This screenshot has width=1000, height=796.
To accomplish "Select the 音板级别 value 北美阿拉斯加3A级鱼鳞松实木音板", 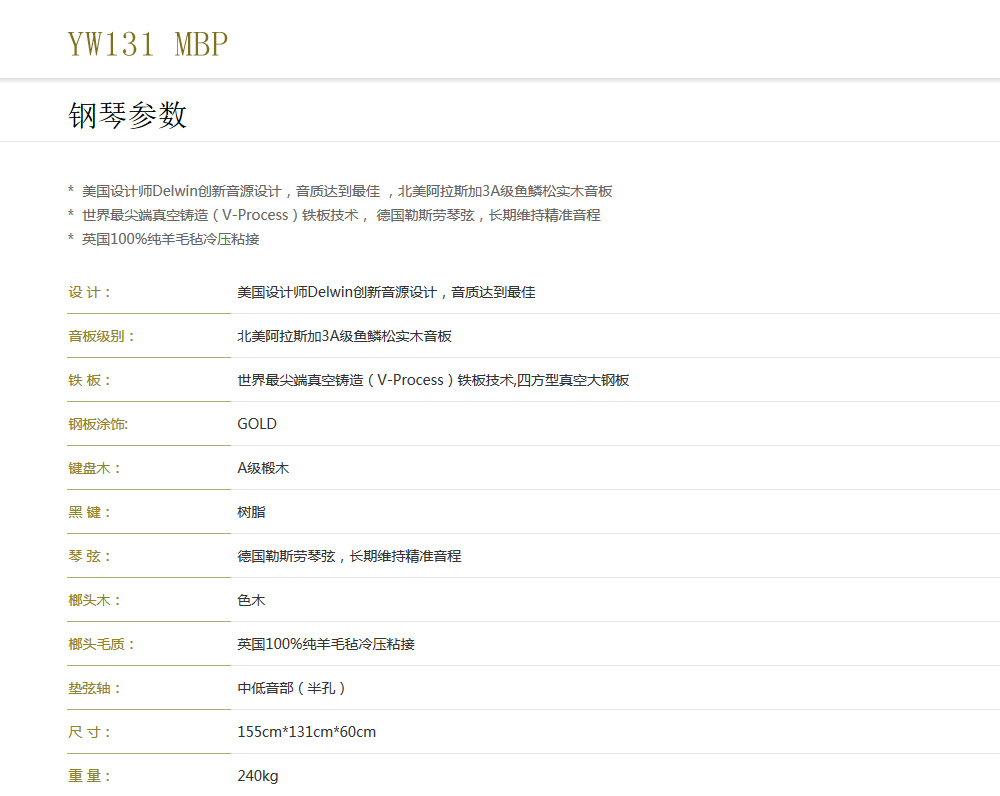I will pos(344,336).
